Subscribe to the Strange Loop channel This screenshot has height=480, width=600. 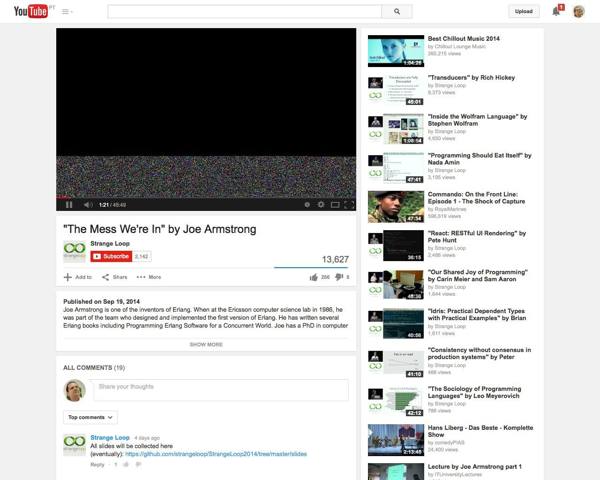point(111,257)
